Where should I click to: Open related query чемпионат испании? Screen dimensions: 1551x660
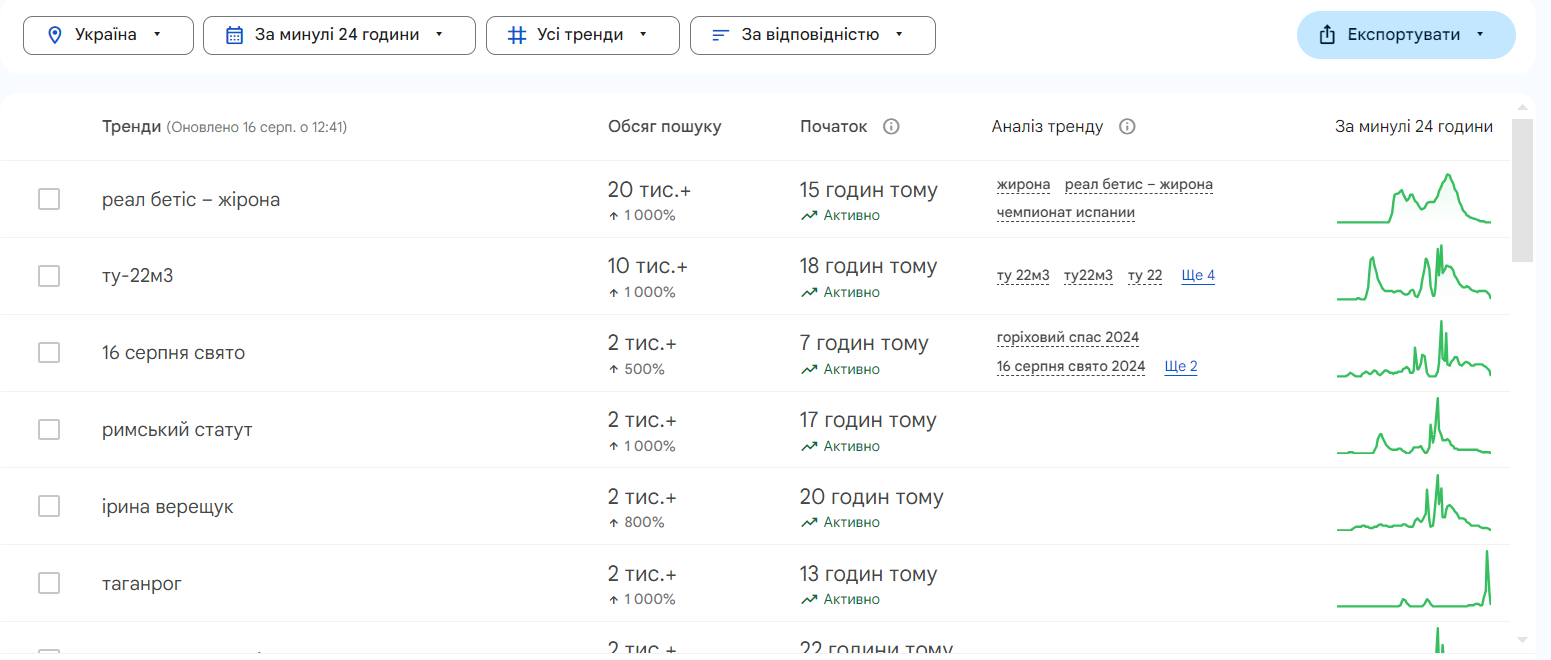coord(1066,213)
